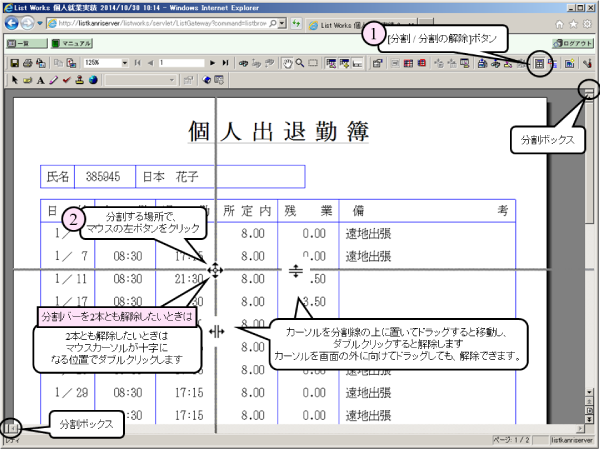600x450 pixels.
Task: Select the highlighter pen tool
Action: click(x=54, y=80)
